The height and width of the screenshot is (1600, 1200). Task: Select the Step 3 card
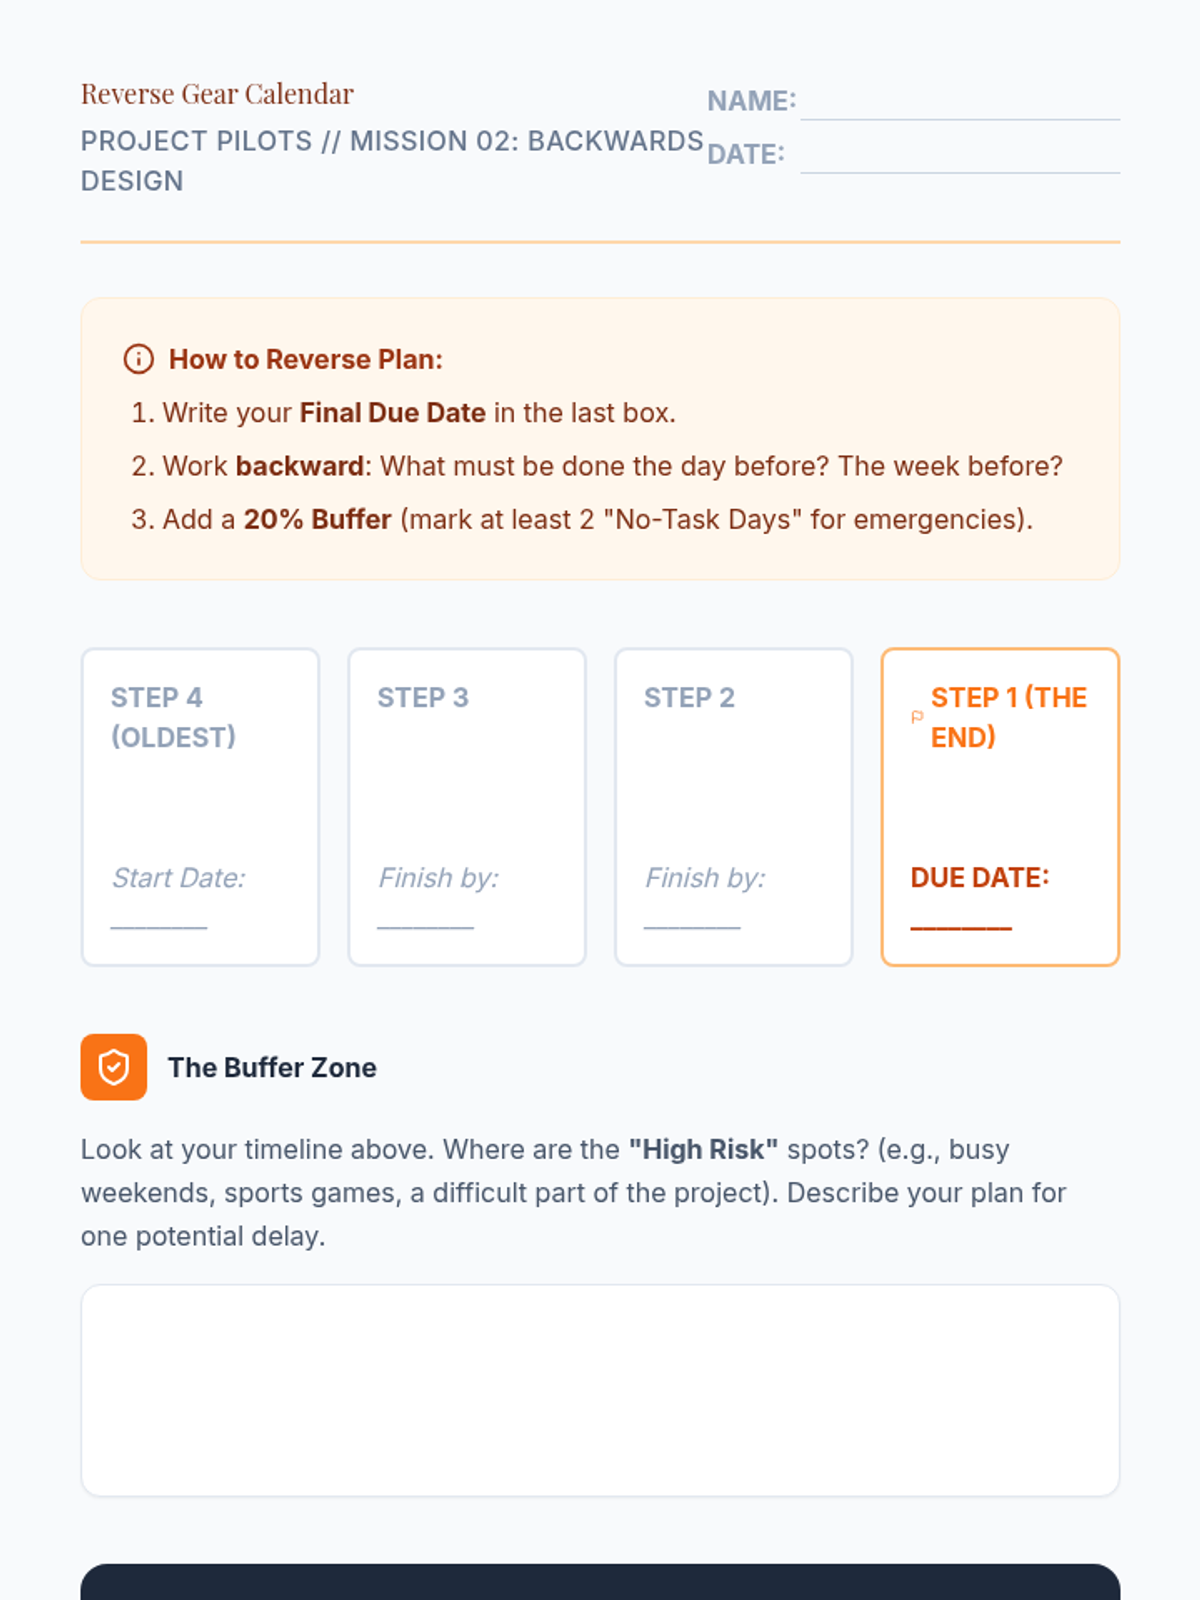[466, 806]
